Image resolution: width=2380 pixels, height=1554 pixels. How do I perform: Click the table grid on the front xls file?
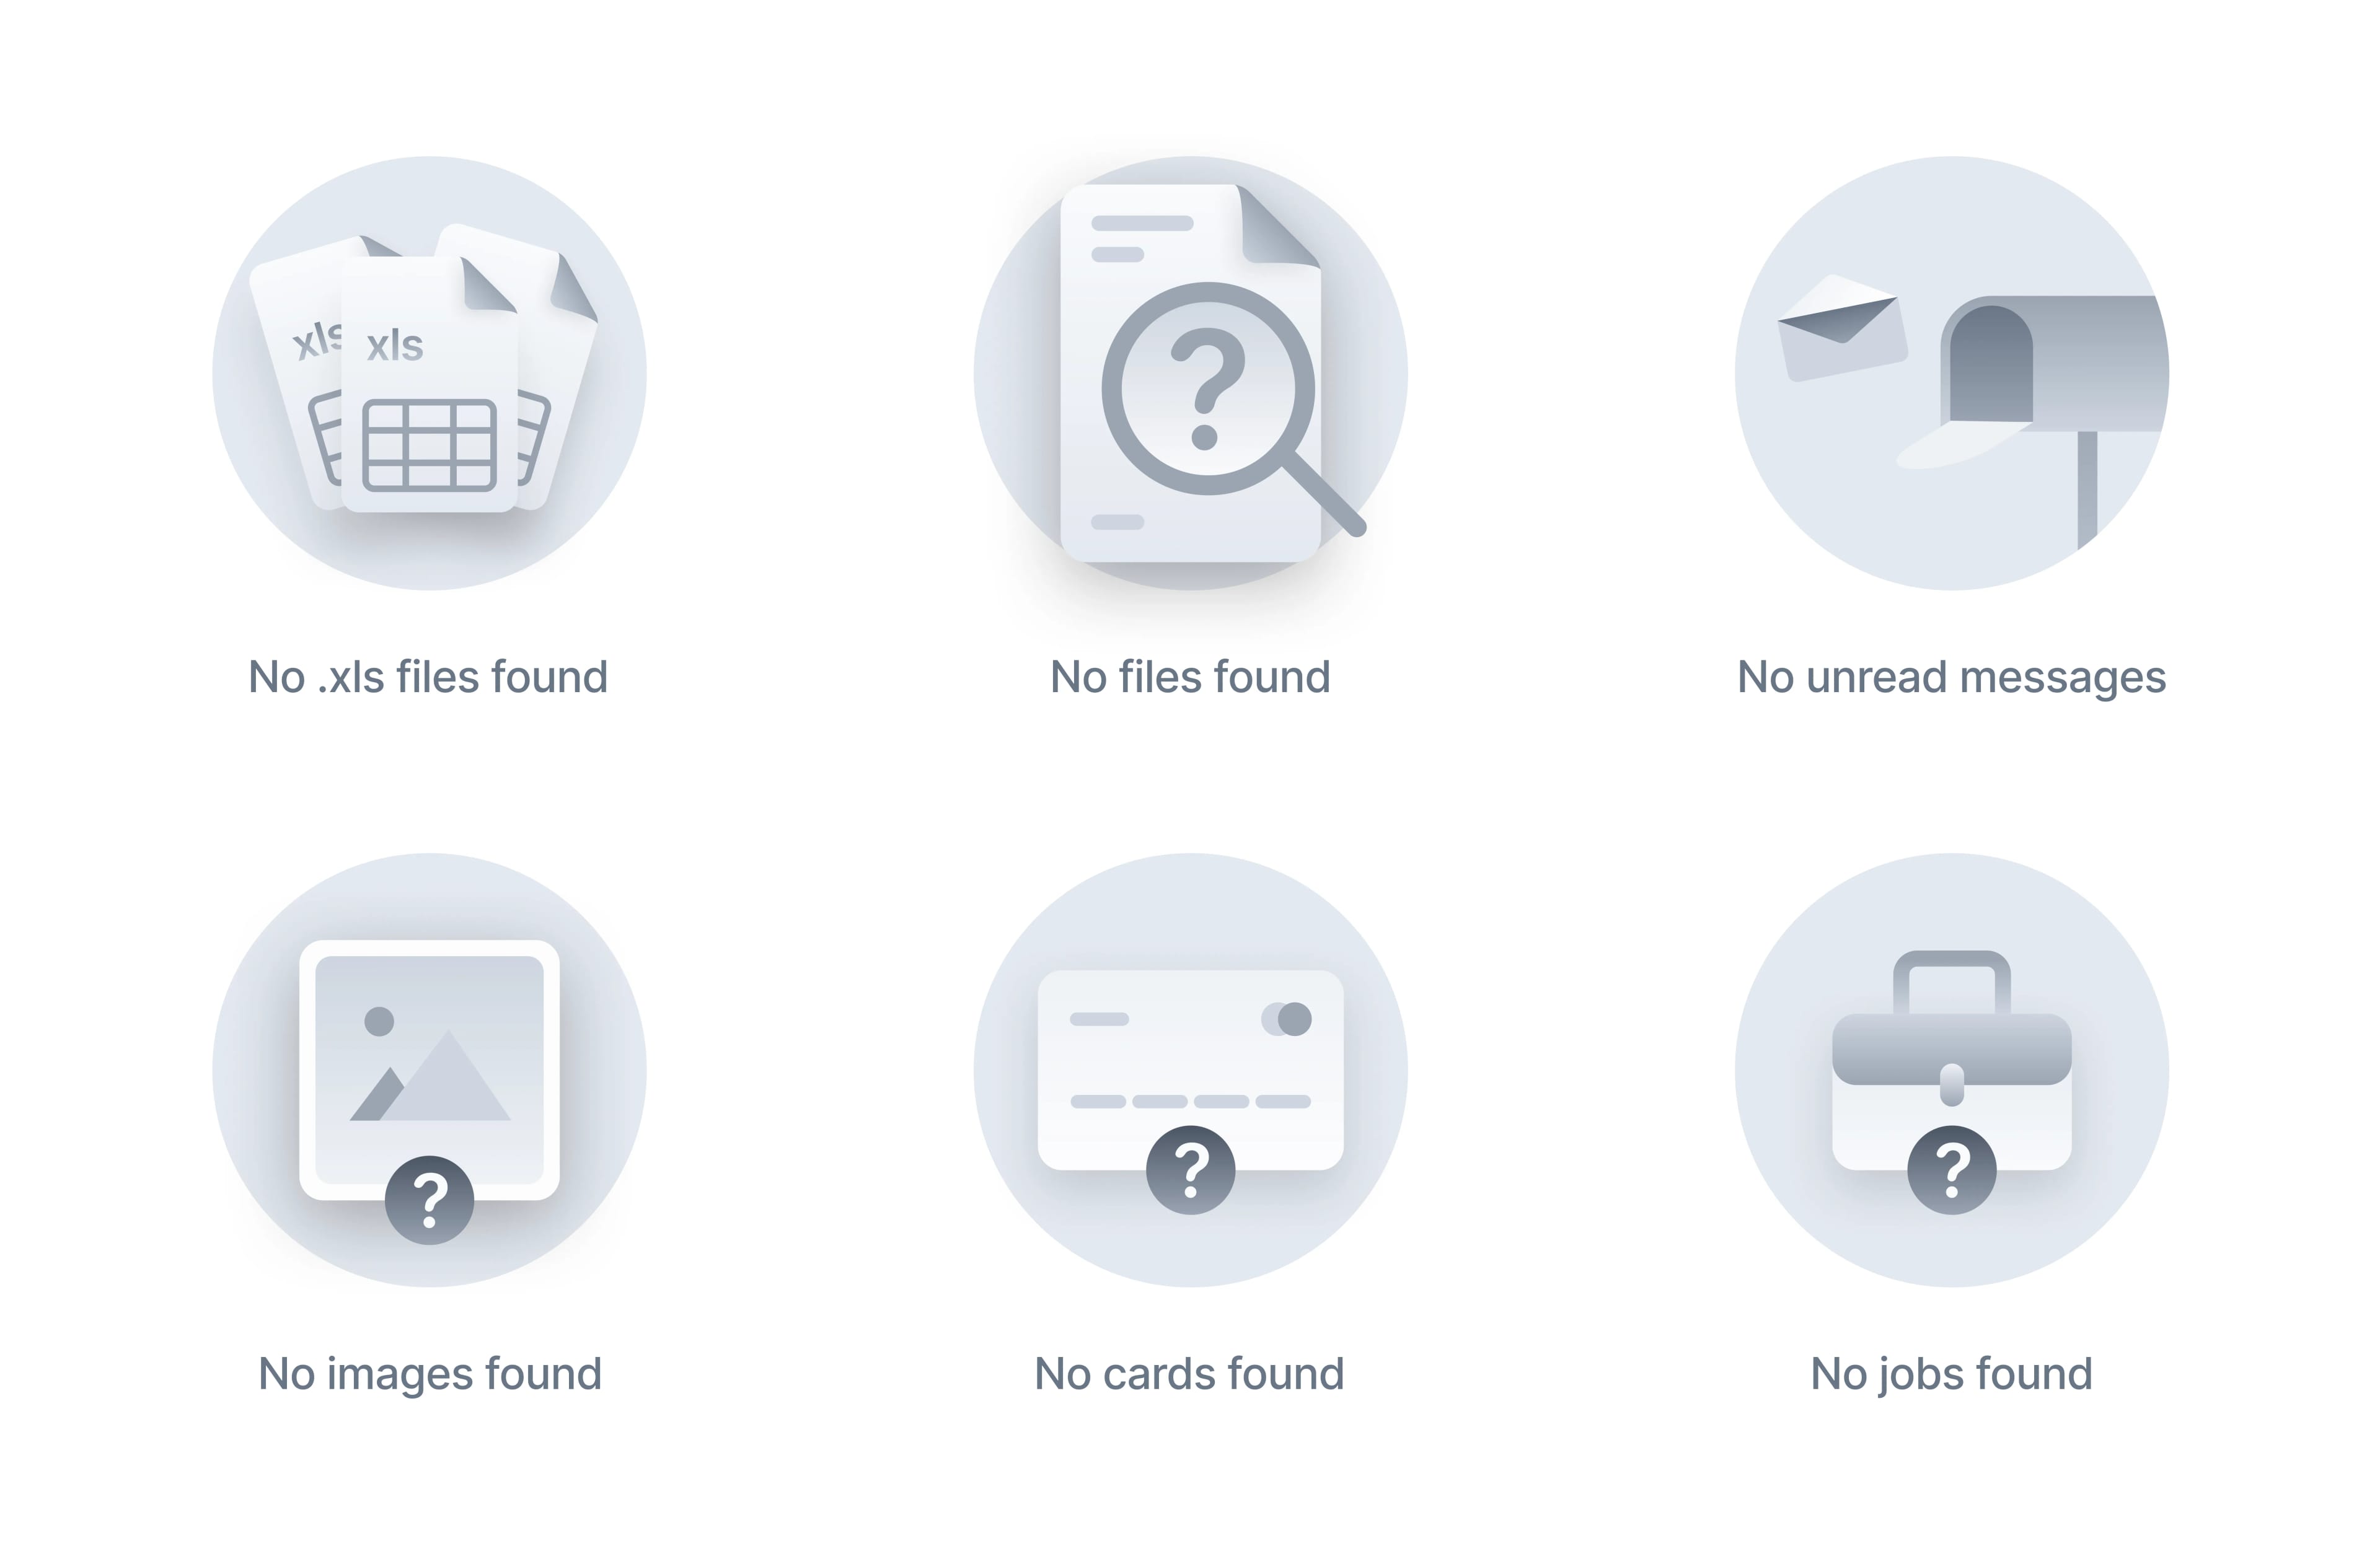(x=429, y=445)
